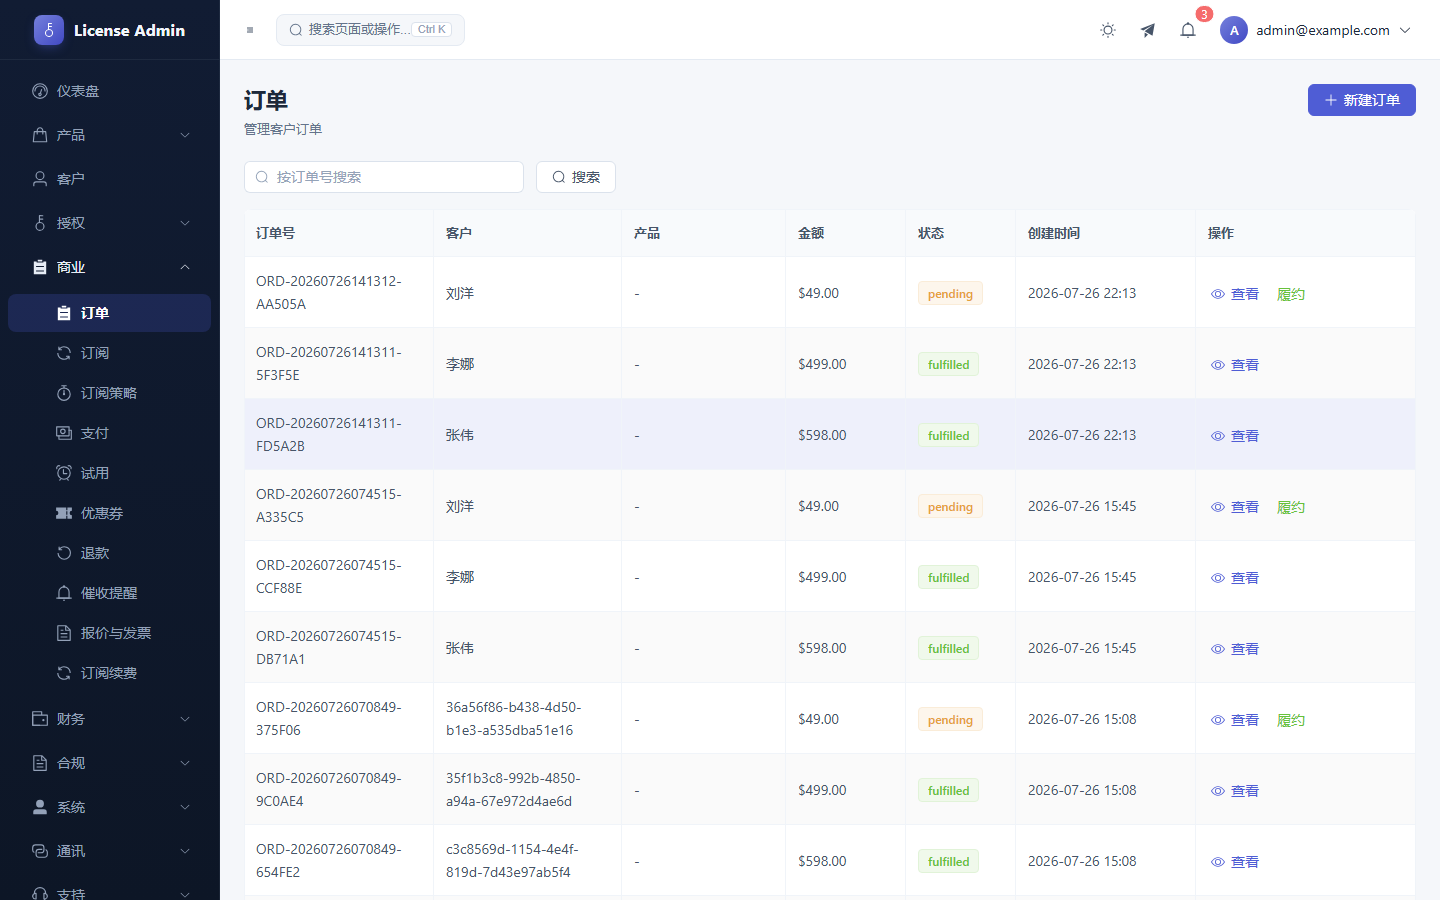The height and width of the screenshot is (900, 1440).
Task: Open the admin@example.com account dropdown
Action: [1316, 30]
